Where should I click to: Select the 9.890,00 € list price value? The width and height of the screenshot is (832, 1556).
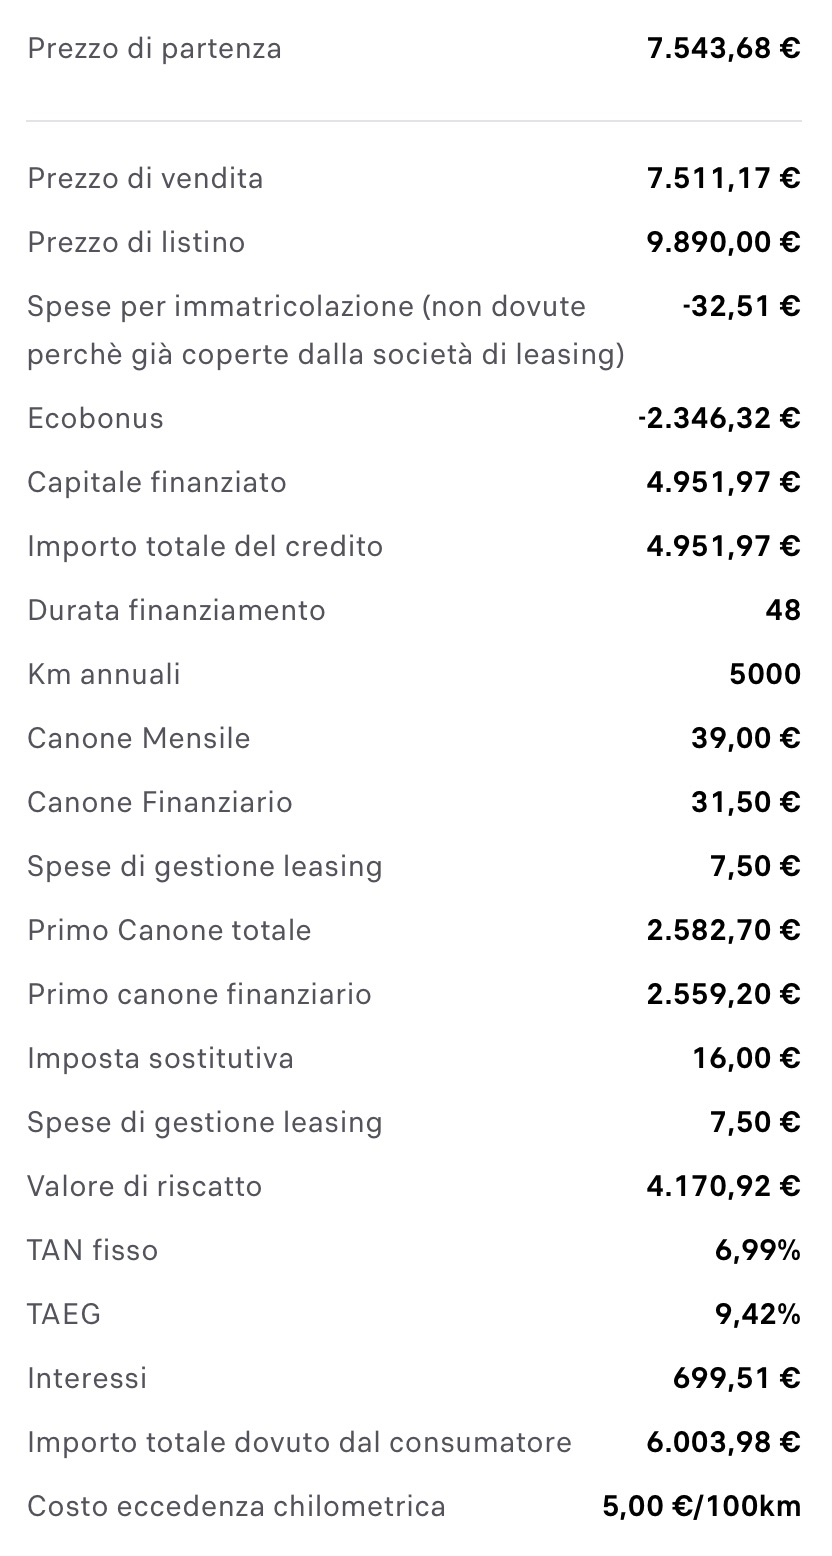[x=724, y=242]
